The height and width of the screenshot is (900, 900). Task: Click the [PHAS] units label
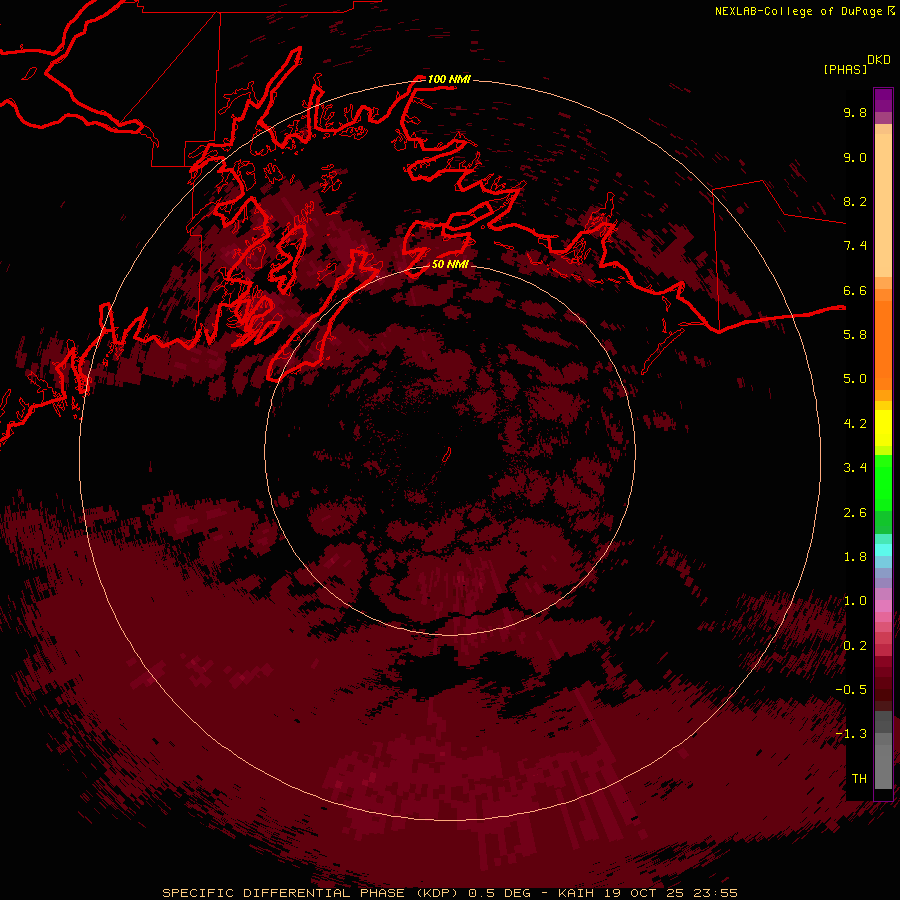(x=845, y=69)
